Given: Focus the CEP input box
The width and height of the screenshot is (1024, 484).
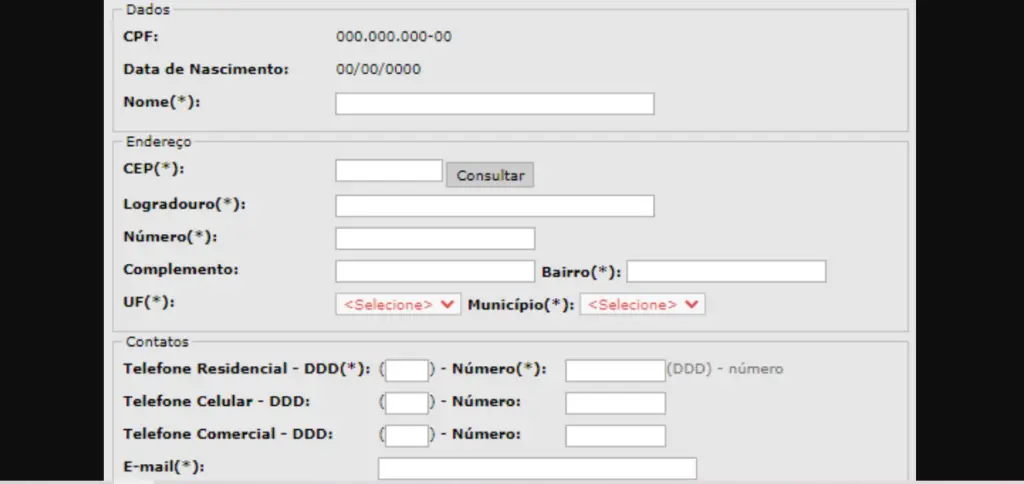Looking at the screenshot, I should pyautogui.click(x=388, y=171).
